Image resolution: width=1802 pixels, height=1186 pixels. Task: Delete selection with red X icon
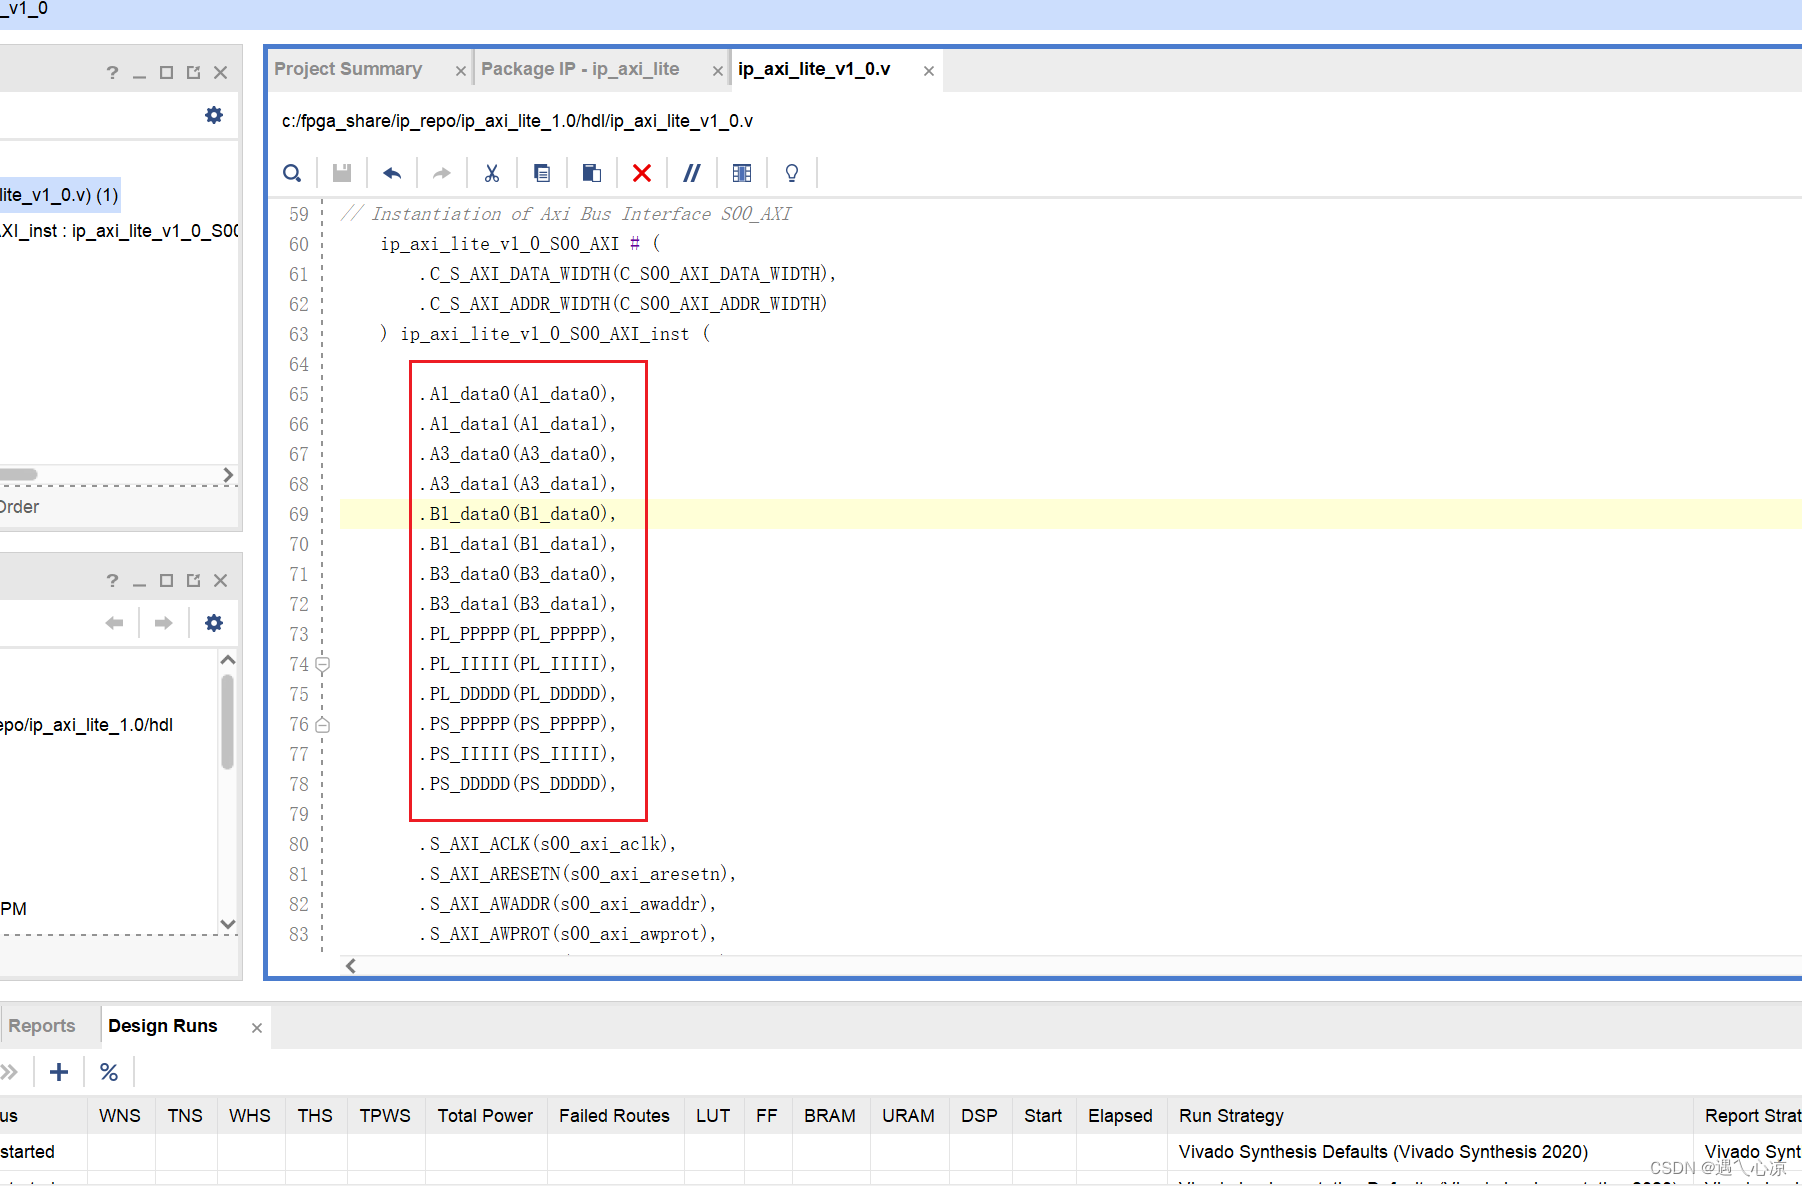pyautogui.click(x=642, y=173)
